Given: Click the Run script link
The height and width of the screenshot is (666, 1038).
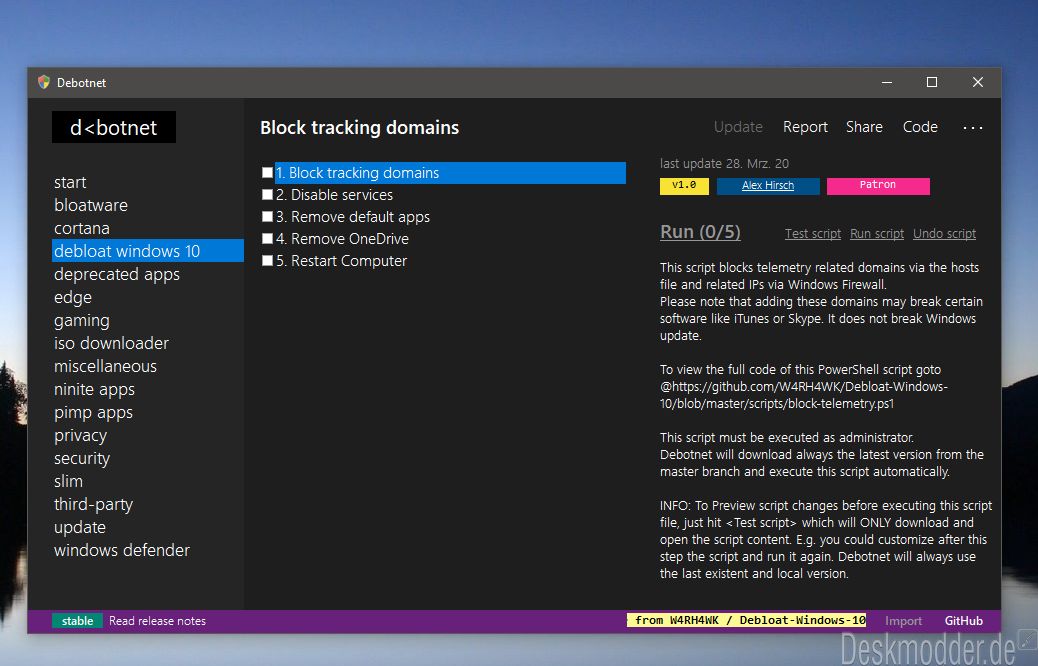Looking at the screenshot, I should point(876,234).
